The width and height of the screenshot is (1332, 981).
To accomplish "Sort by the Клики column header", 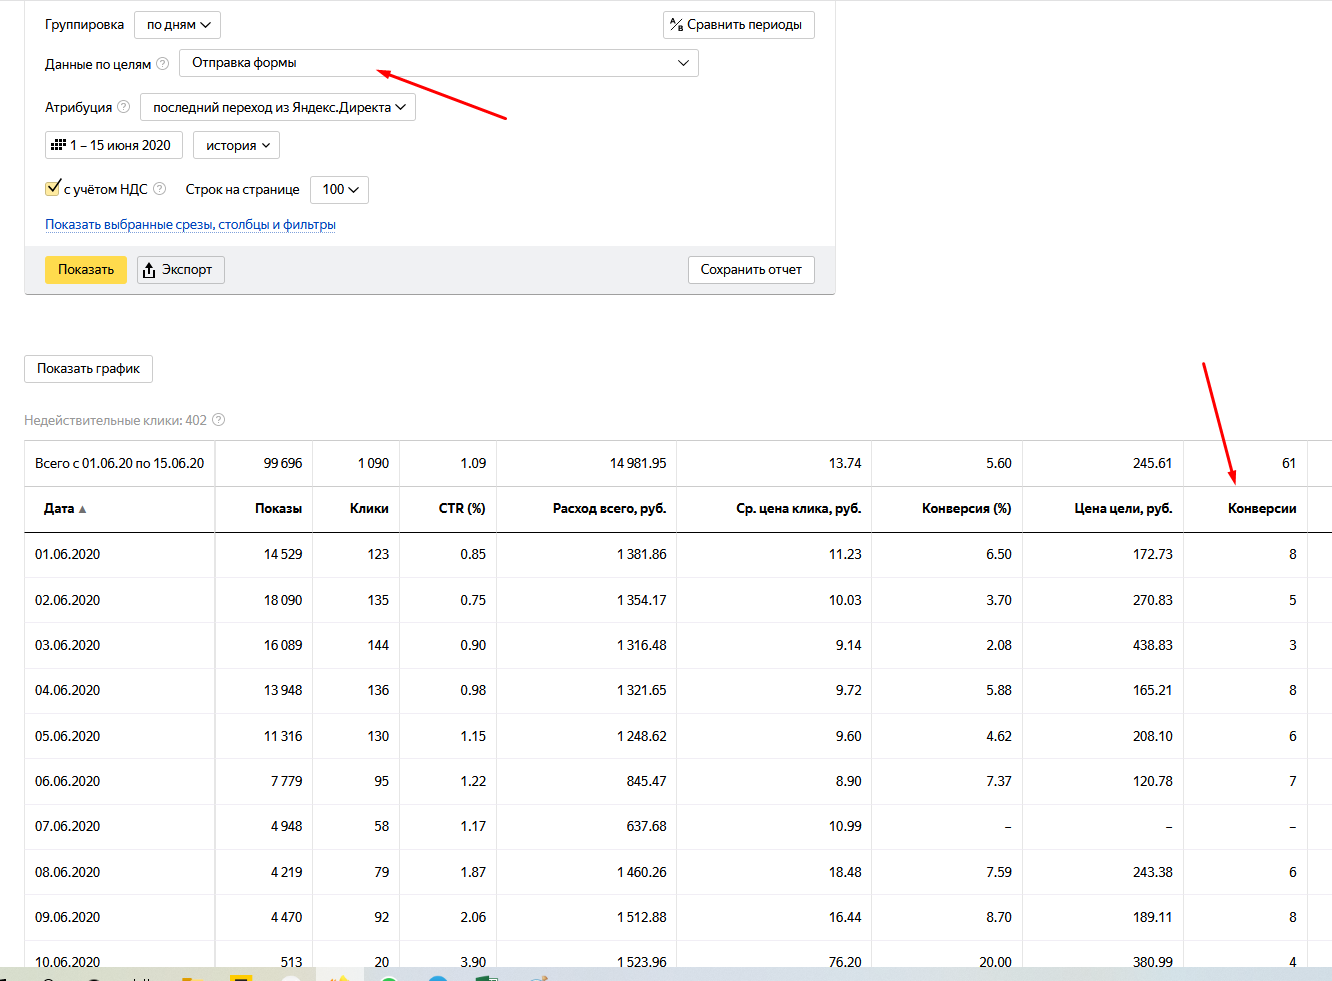I will coord(369,509).
